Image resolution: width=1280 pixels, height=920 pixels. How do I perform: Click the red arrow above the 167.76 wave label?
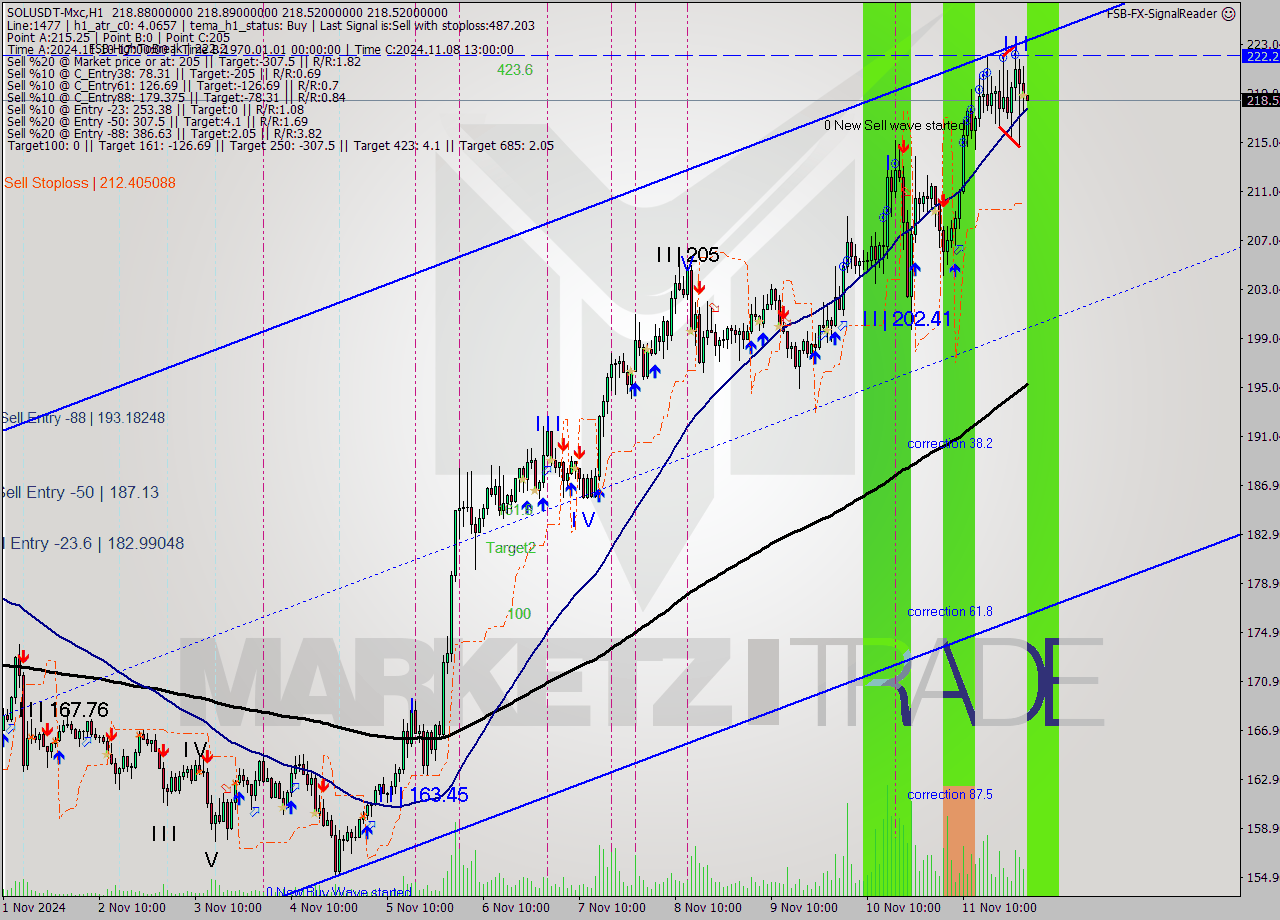pyautogui.click(x=22, y=657)
